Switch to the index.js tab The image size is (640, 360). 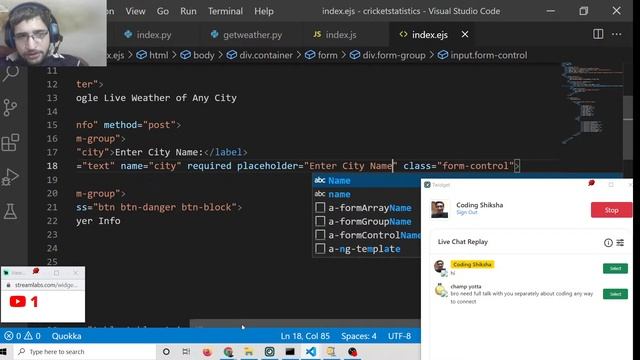pyautogui.click(x=335, y=35)
